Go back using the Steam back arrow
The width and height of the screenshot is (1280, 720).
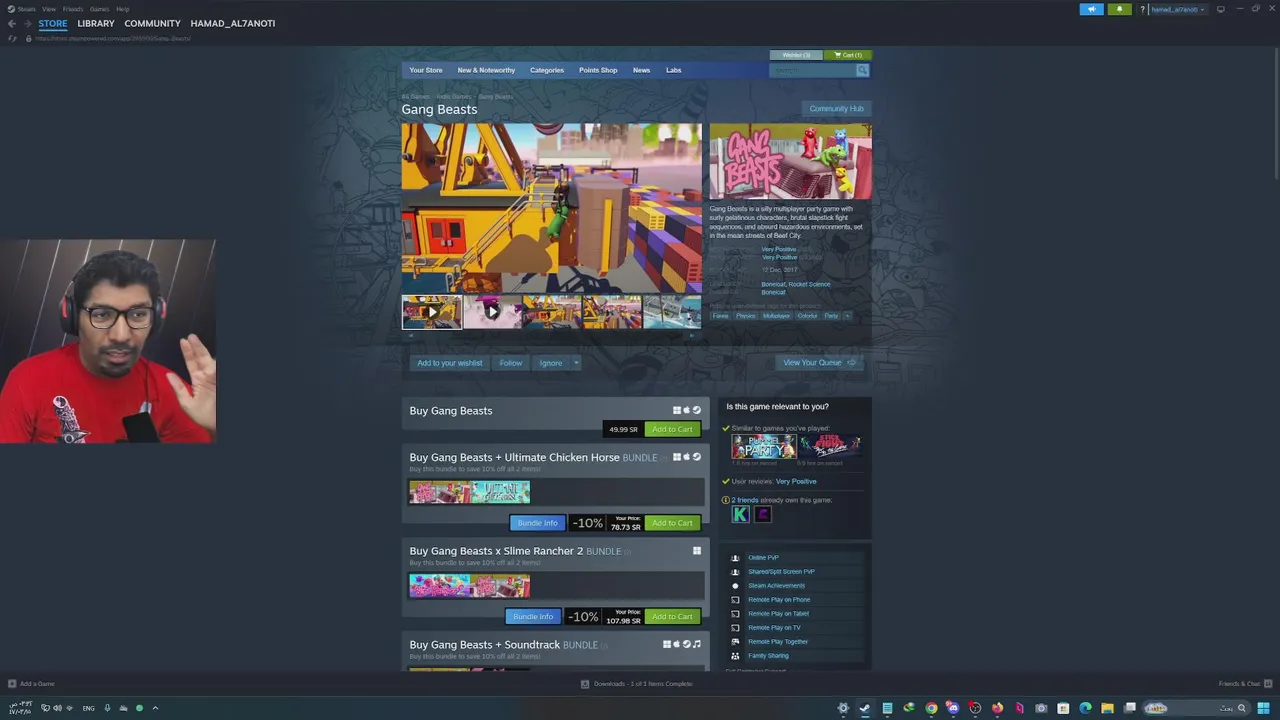(11, 23)
